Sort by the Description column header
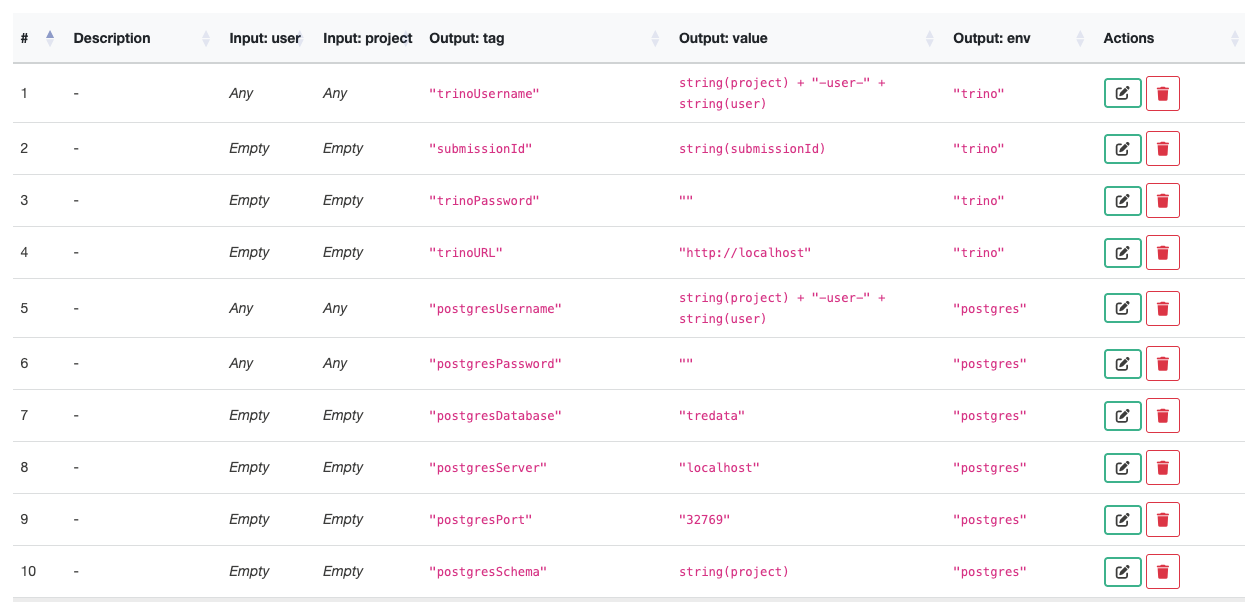 point(112,38)
